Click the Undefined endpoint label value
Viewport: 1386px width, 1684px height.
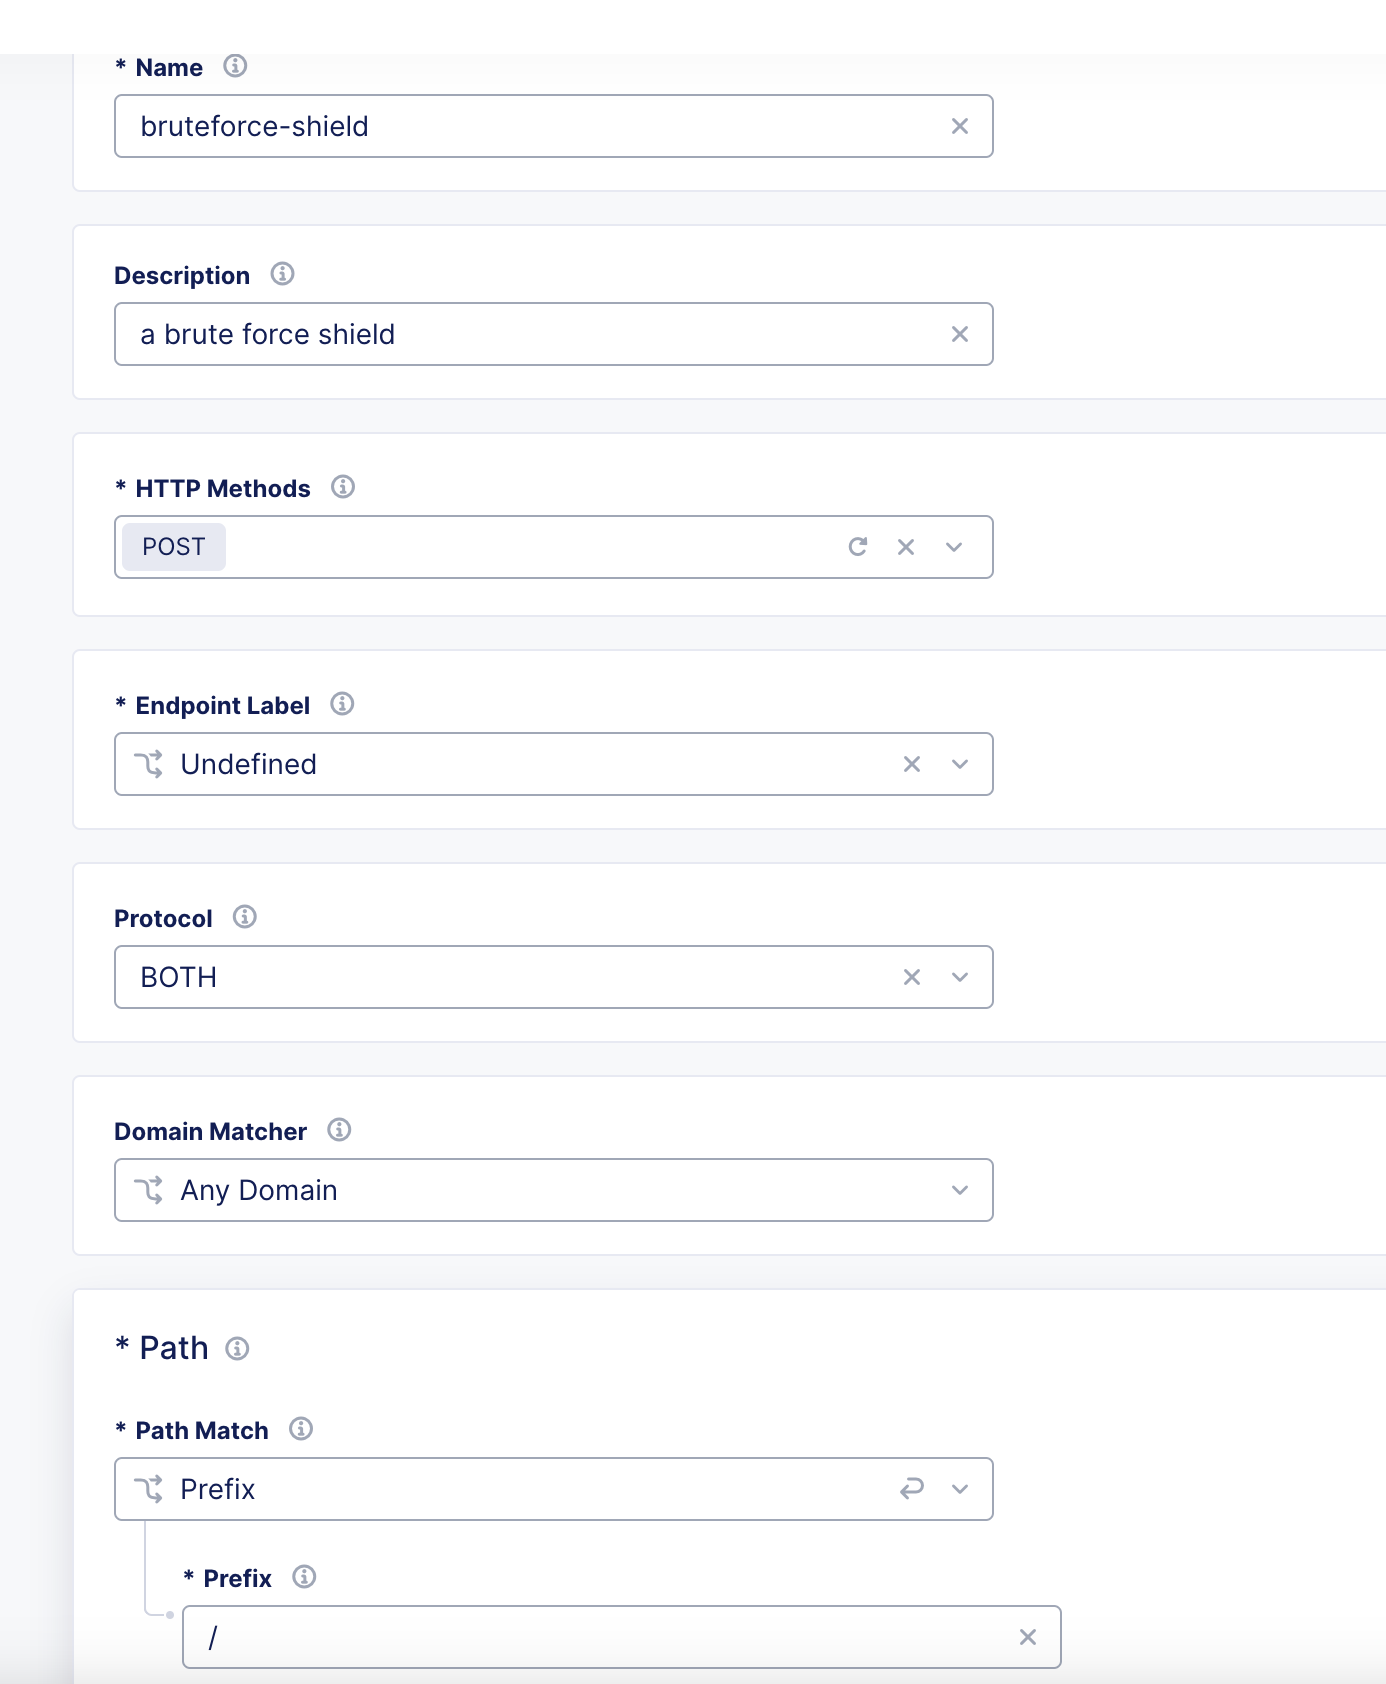click(x=248, y=764)
